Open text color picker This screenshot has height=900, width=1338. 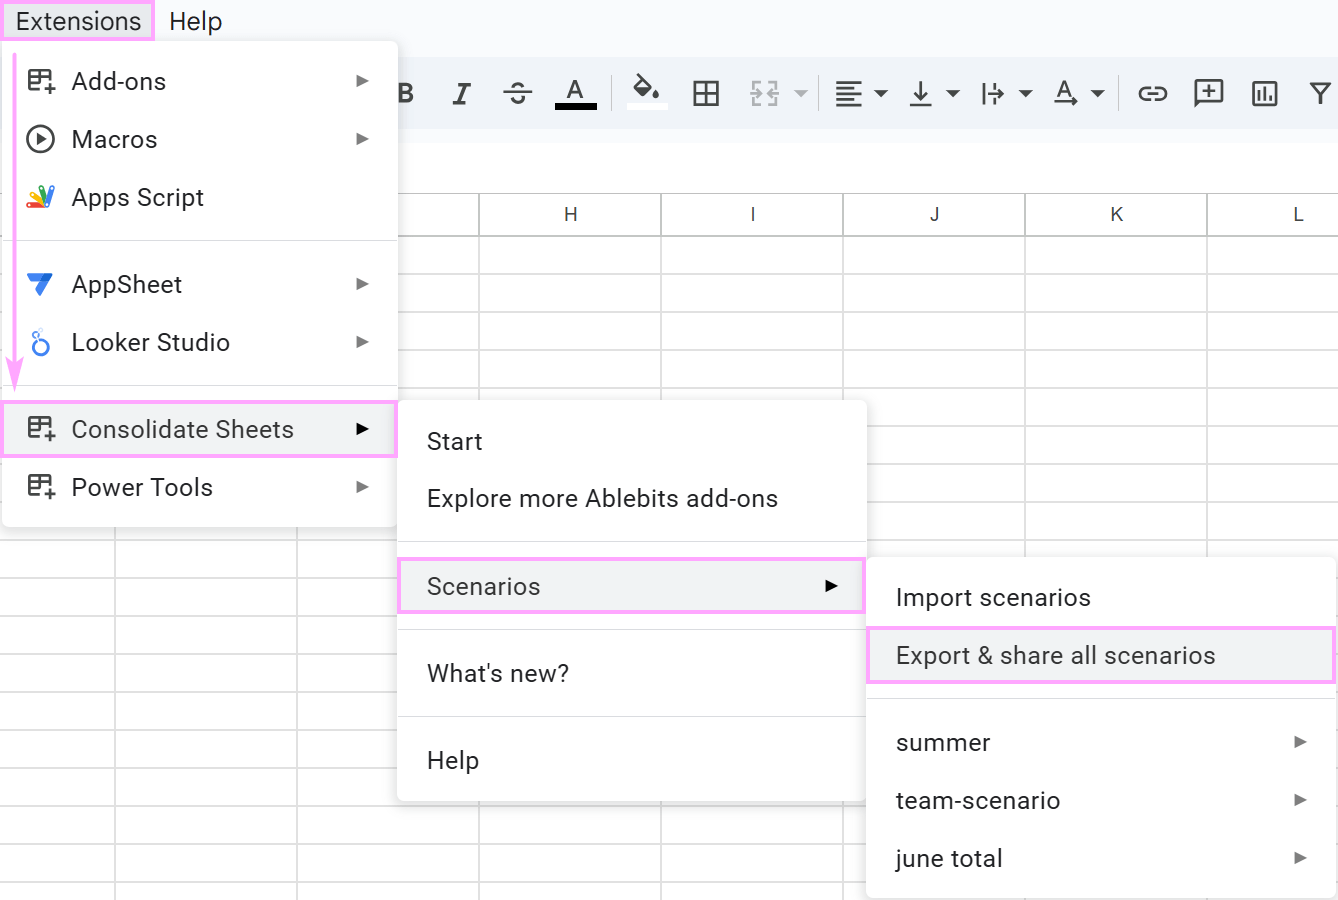point(575,94)
